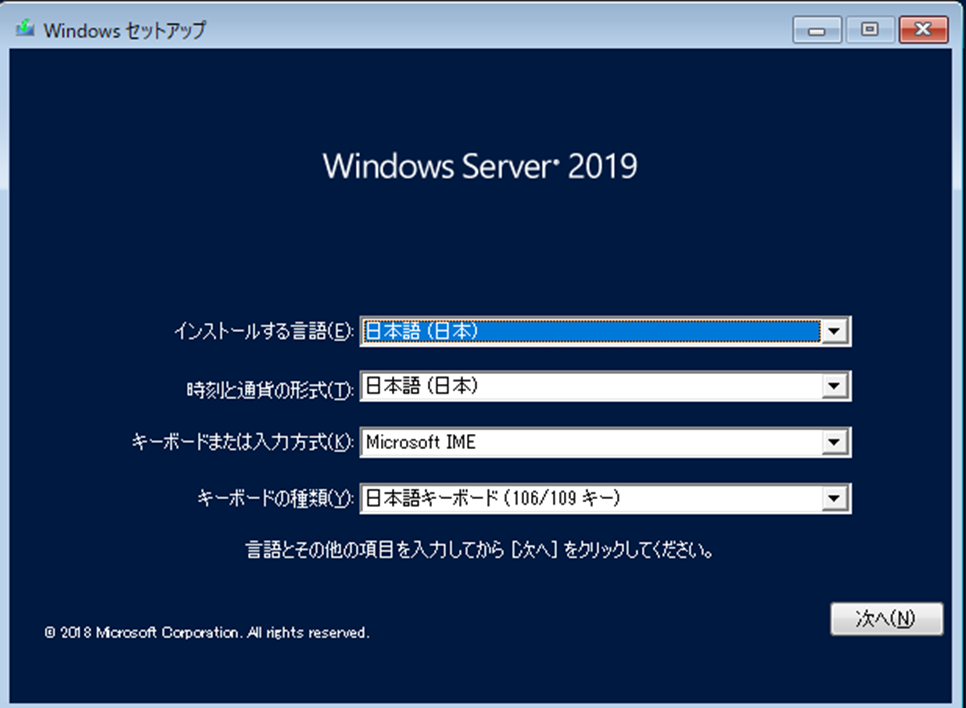Maximize the Windows セットアップ window
Viewport: 966px width, 708px height.
click(x=869, y=31)
